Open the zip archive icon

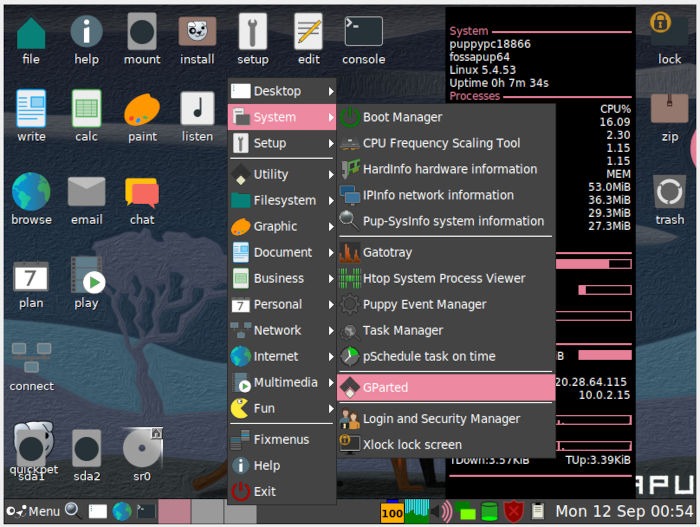tap(669, 108)
